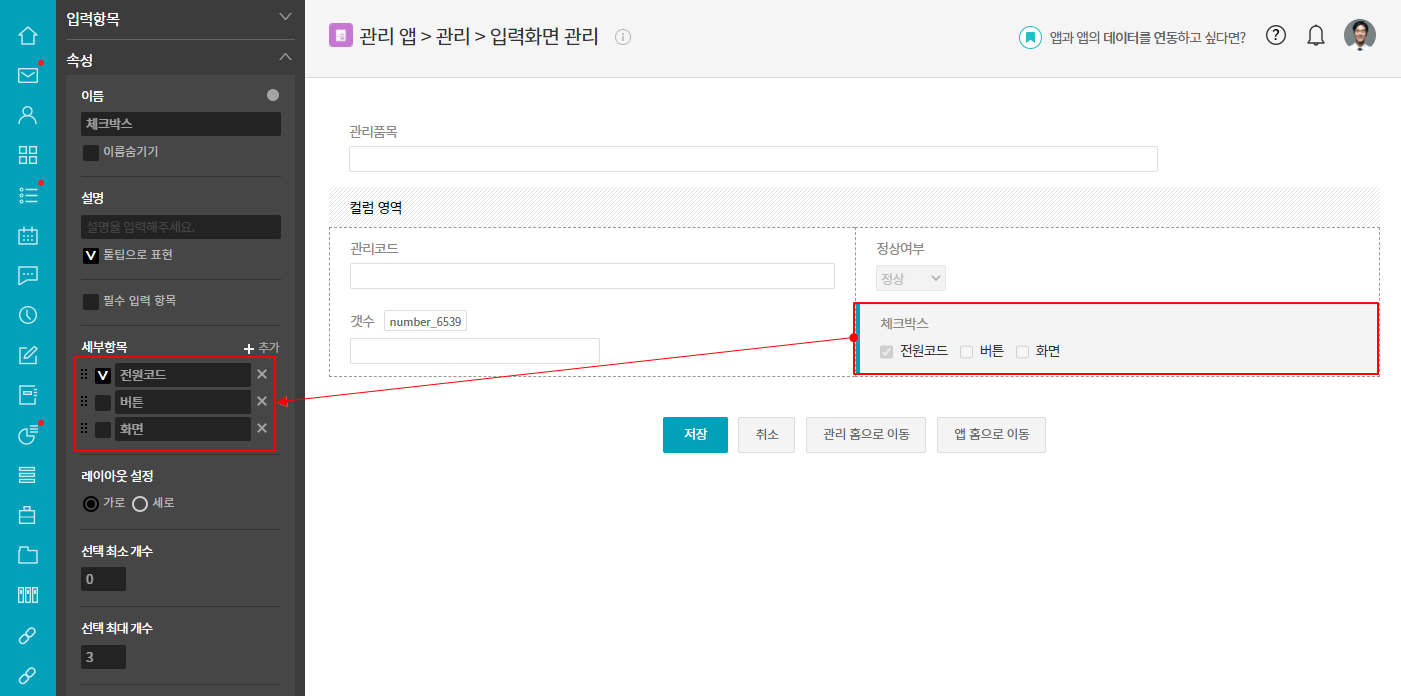This screenshot has width=1401, height=696.
Task: Click the home icon in left sidebar
Action: tap(28, 36)
